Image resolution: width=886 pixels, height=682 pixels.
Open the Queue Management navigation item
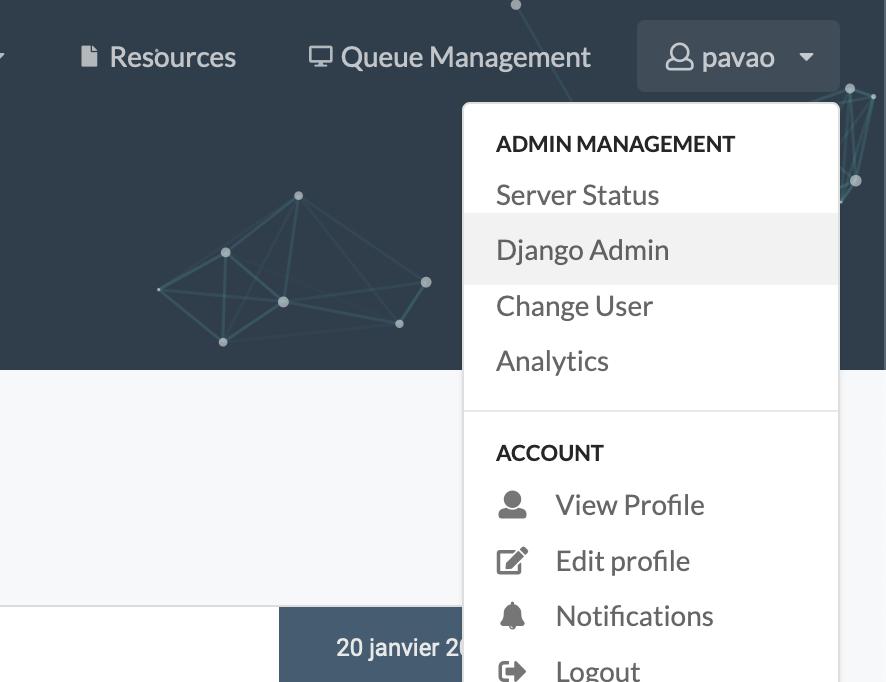(x=465, y=56)
